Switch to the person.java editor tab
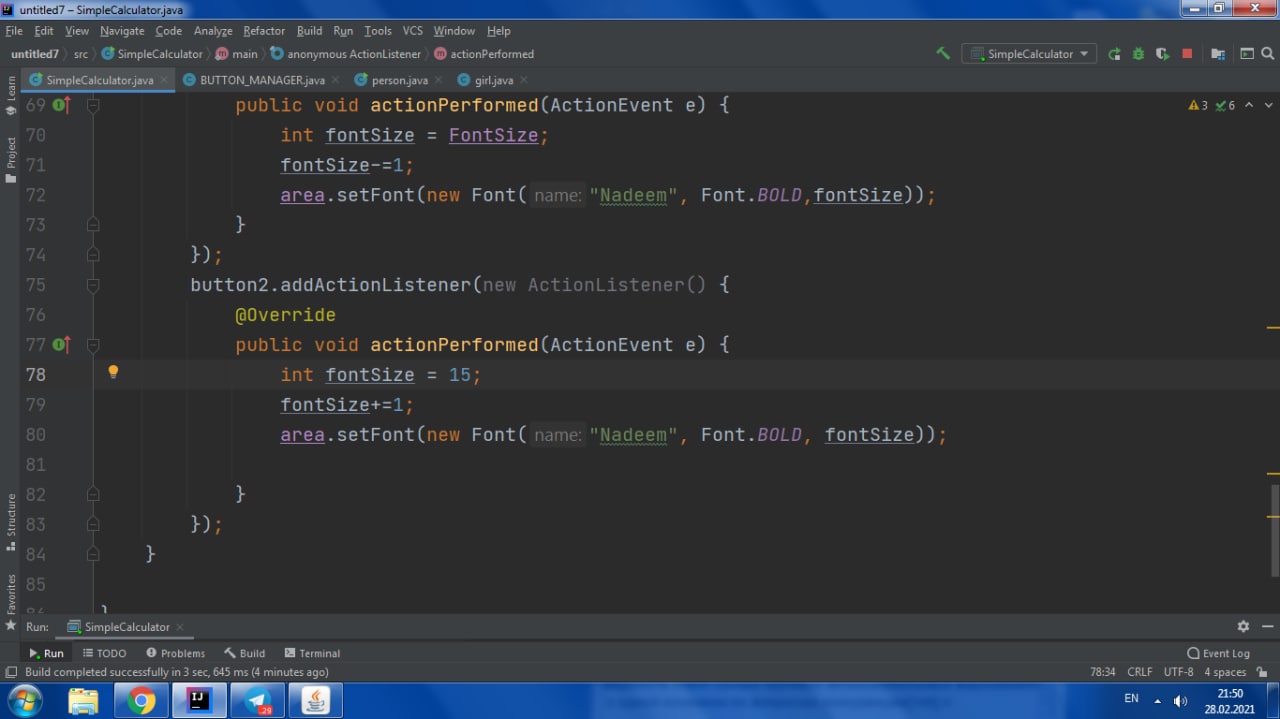1280x719 pixels. pyautogui.click(x=400, y=80)
